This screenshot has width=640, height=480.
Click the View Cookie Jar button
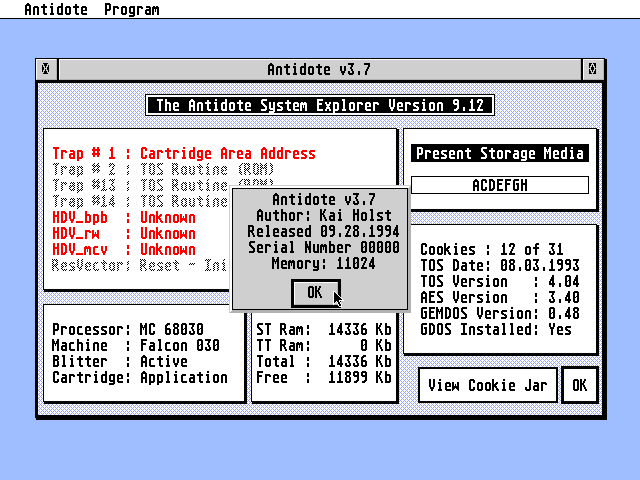(488, 385)
